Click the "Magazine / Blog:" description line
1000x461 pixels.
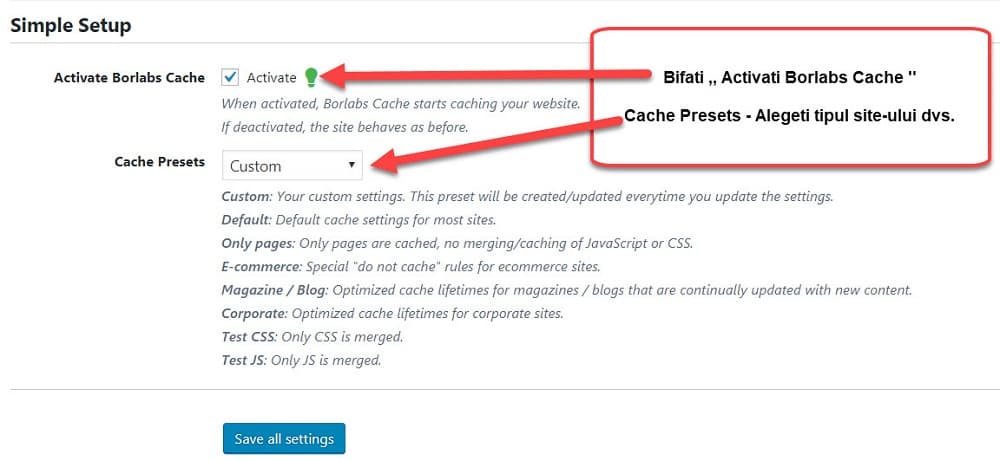tap(566, 290)
